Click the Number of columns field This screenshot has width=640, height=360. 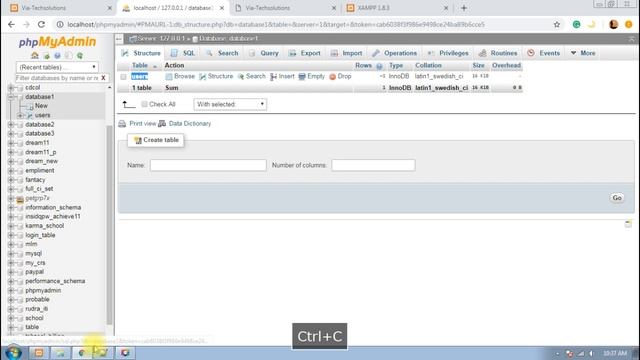pos(373,165)
